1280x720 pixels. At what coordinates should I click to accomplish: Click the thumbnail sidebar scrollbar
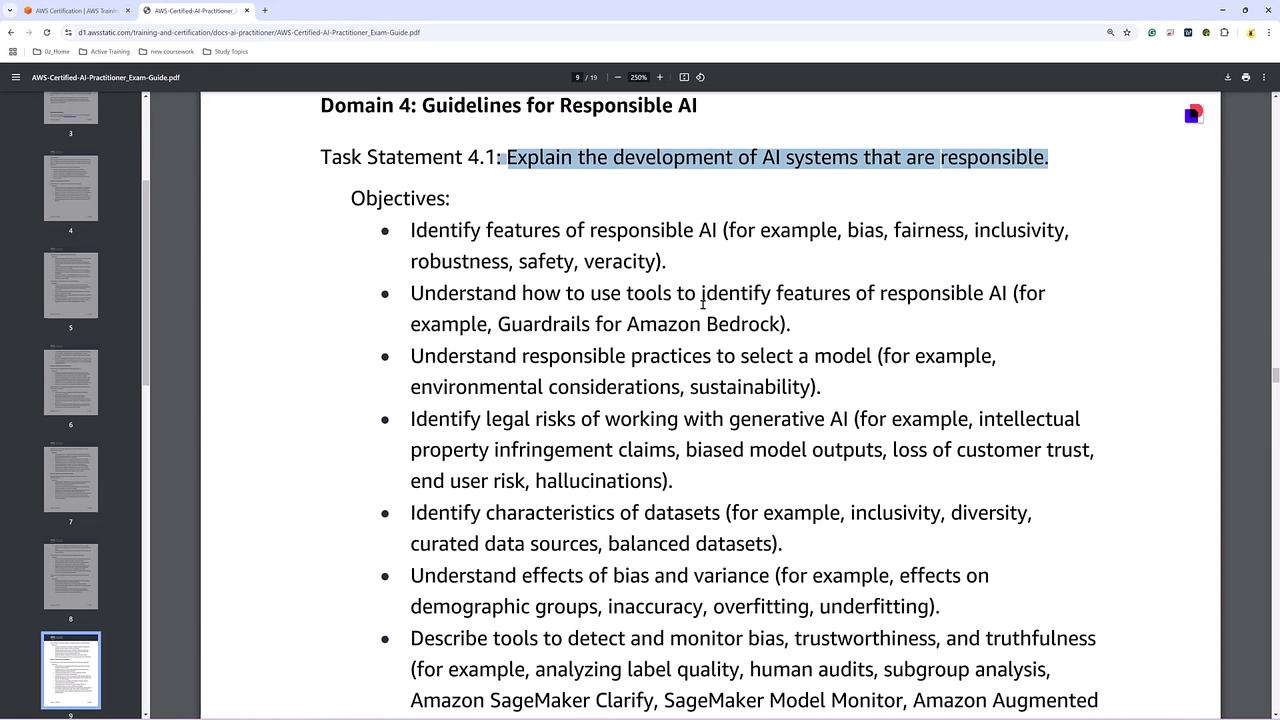146,282
